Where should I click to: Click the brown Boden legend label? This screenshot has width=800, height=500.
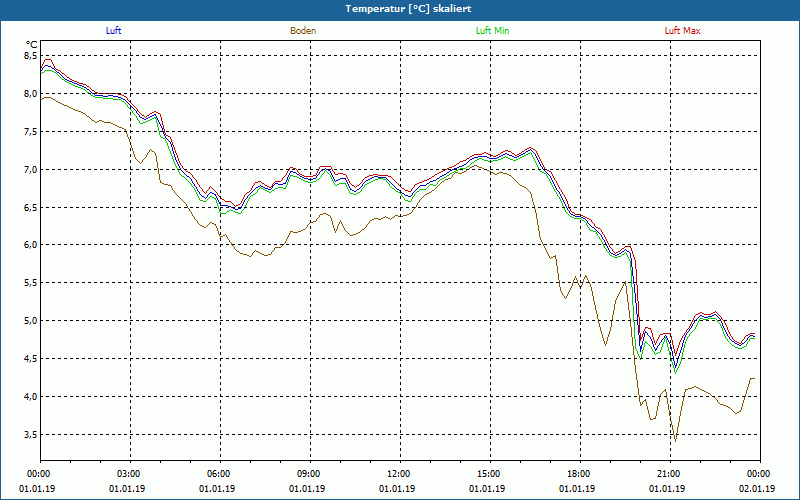[303, 31]
